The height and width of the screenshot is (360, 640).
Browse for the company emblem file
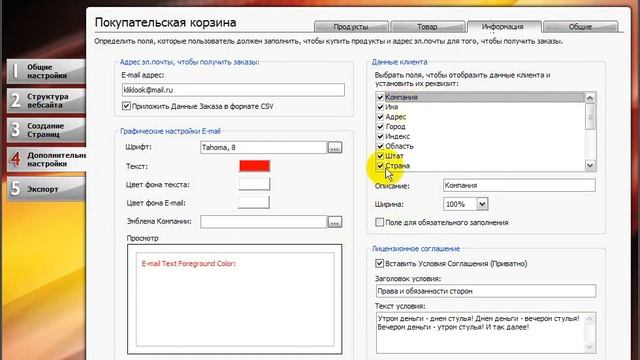335,222
